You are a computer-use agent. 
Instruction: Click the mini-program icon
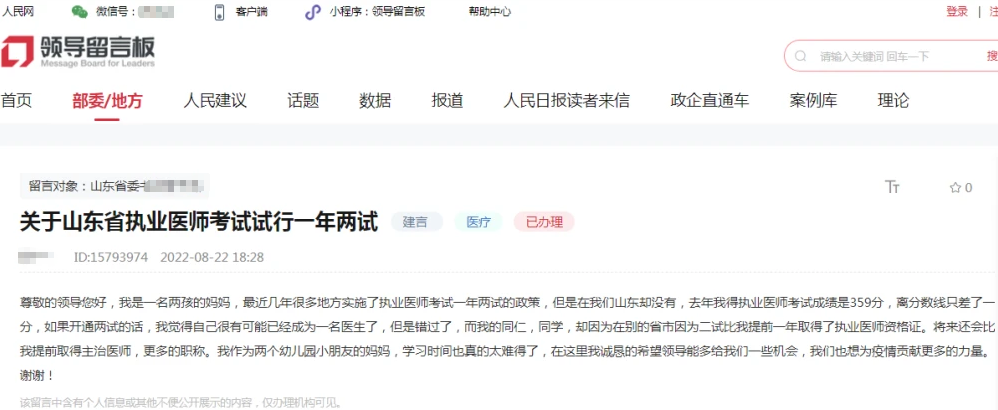coord(313,12)
